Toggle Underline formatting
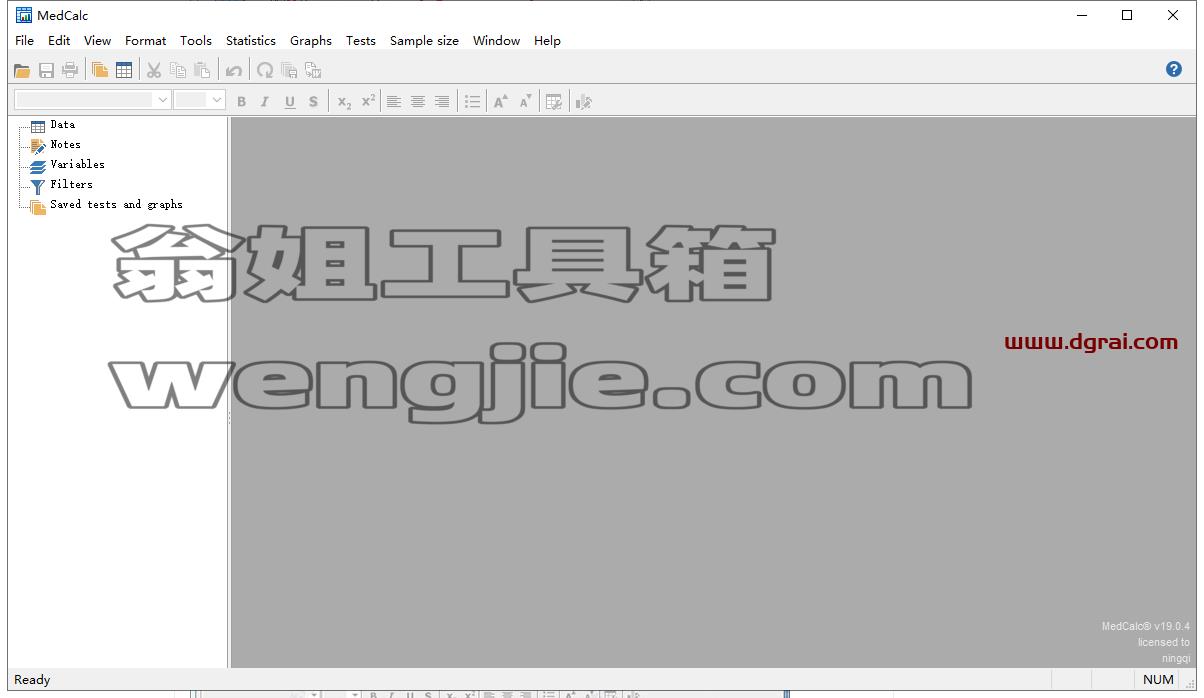Image resolution: width=1204 pixels, height=698 pixels. 290,101
